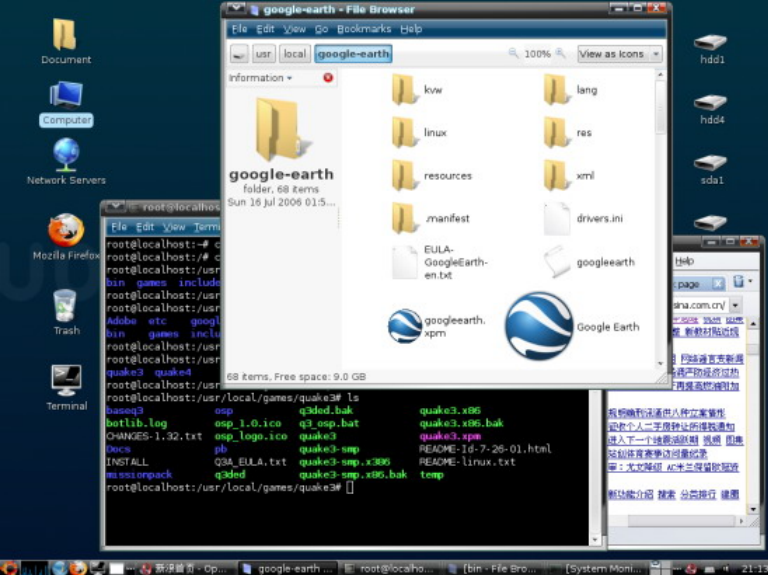Click the browser URL field sina.com.cn
768x575 pixels.
point(700,305)
